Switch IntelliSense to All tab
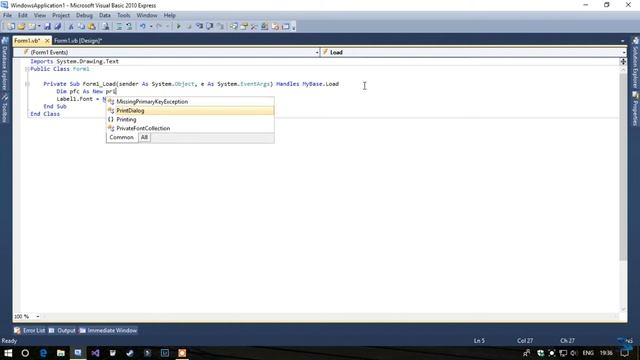Viewport: 640px width, 360px height. click(x=144, y=138)
